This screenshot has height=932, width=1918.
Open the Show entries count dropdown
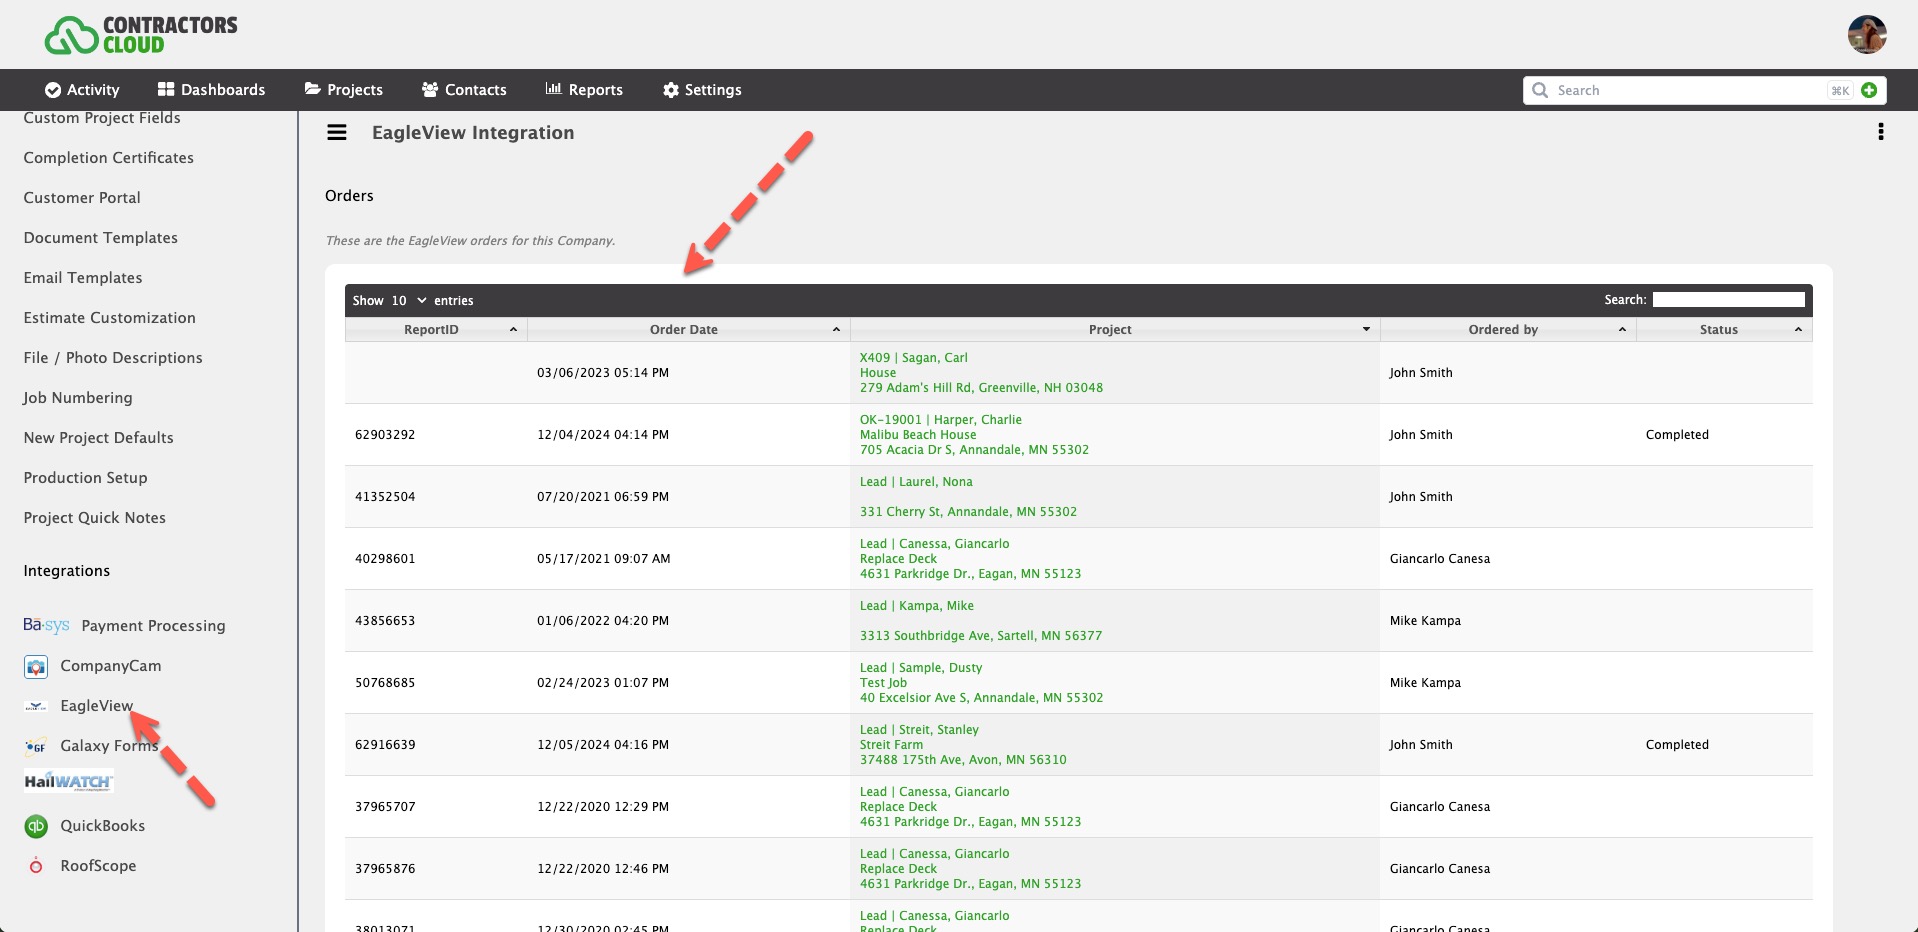409,300
